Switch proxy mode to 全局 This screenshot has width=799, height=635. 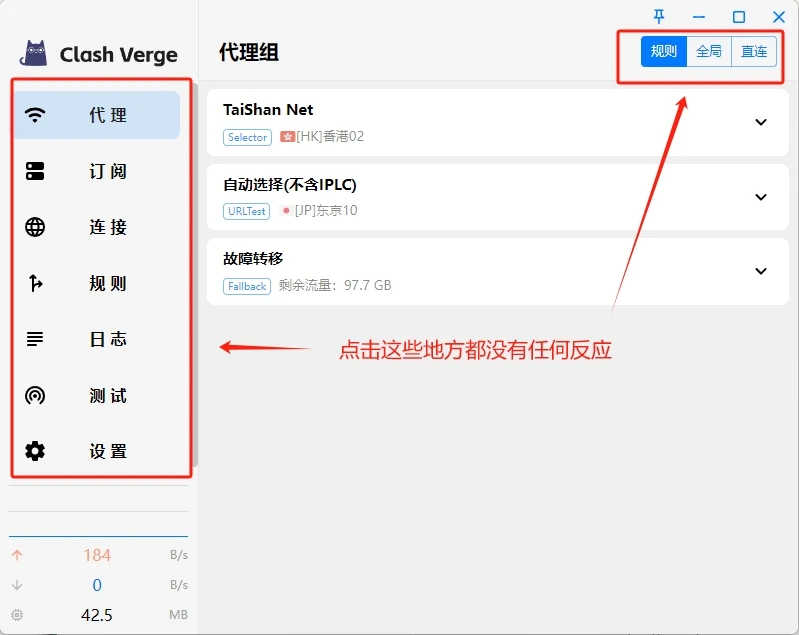click(x=709, y=51)
